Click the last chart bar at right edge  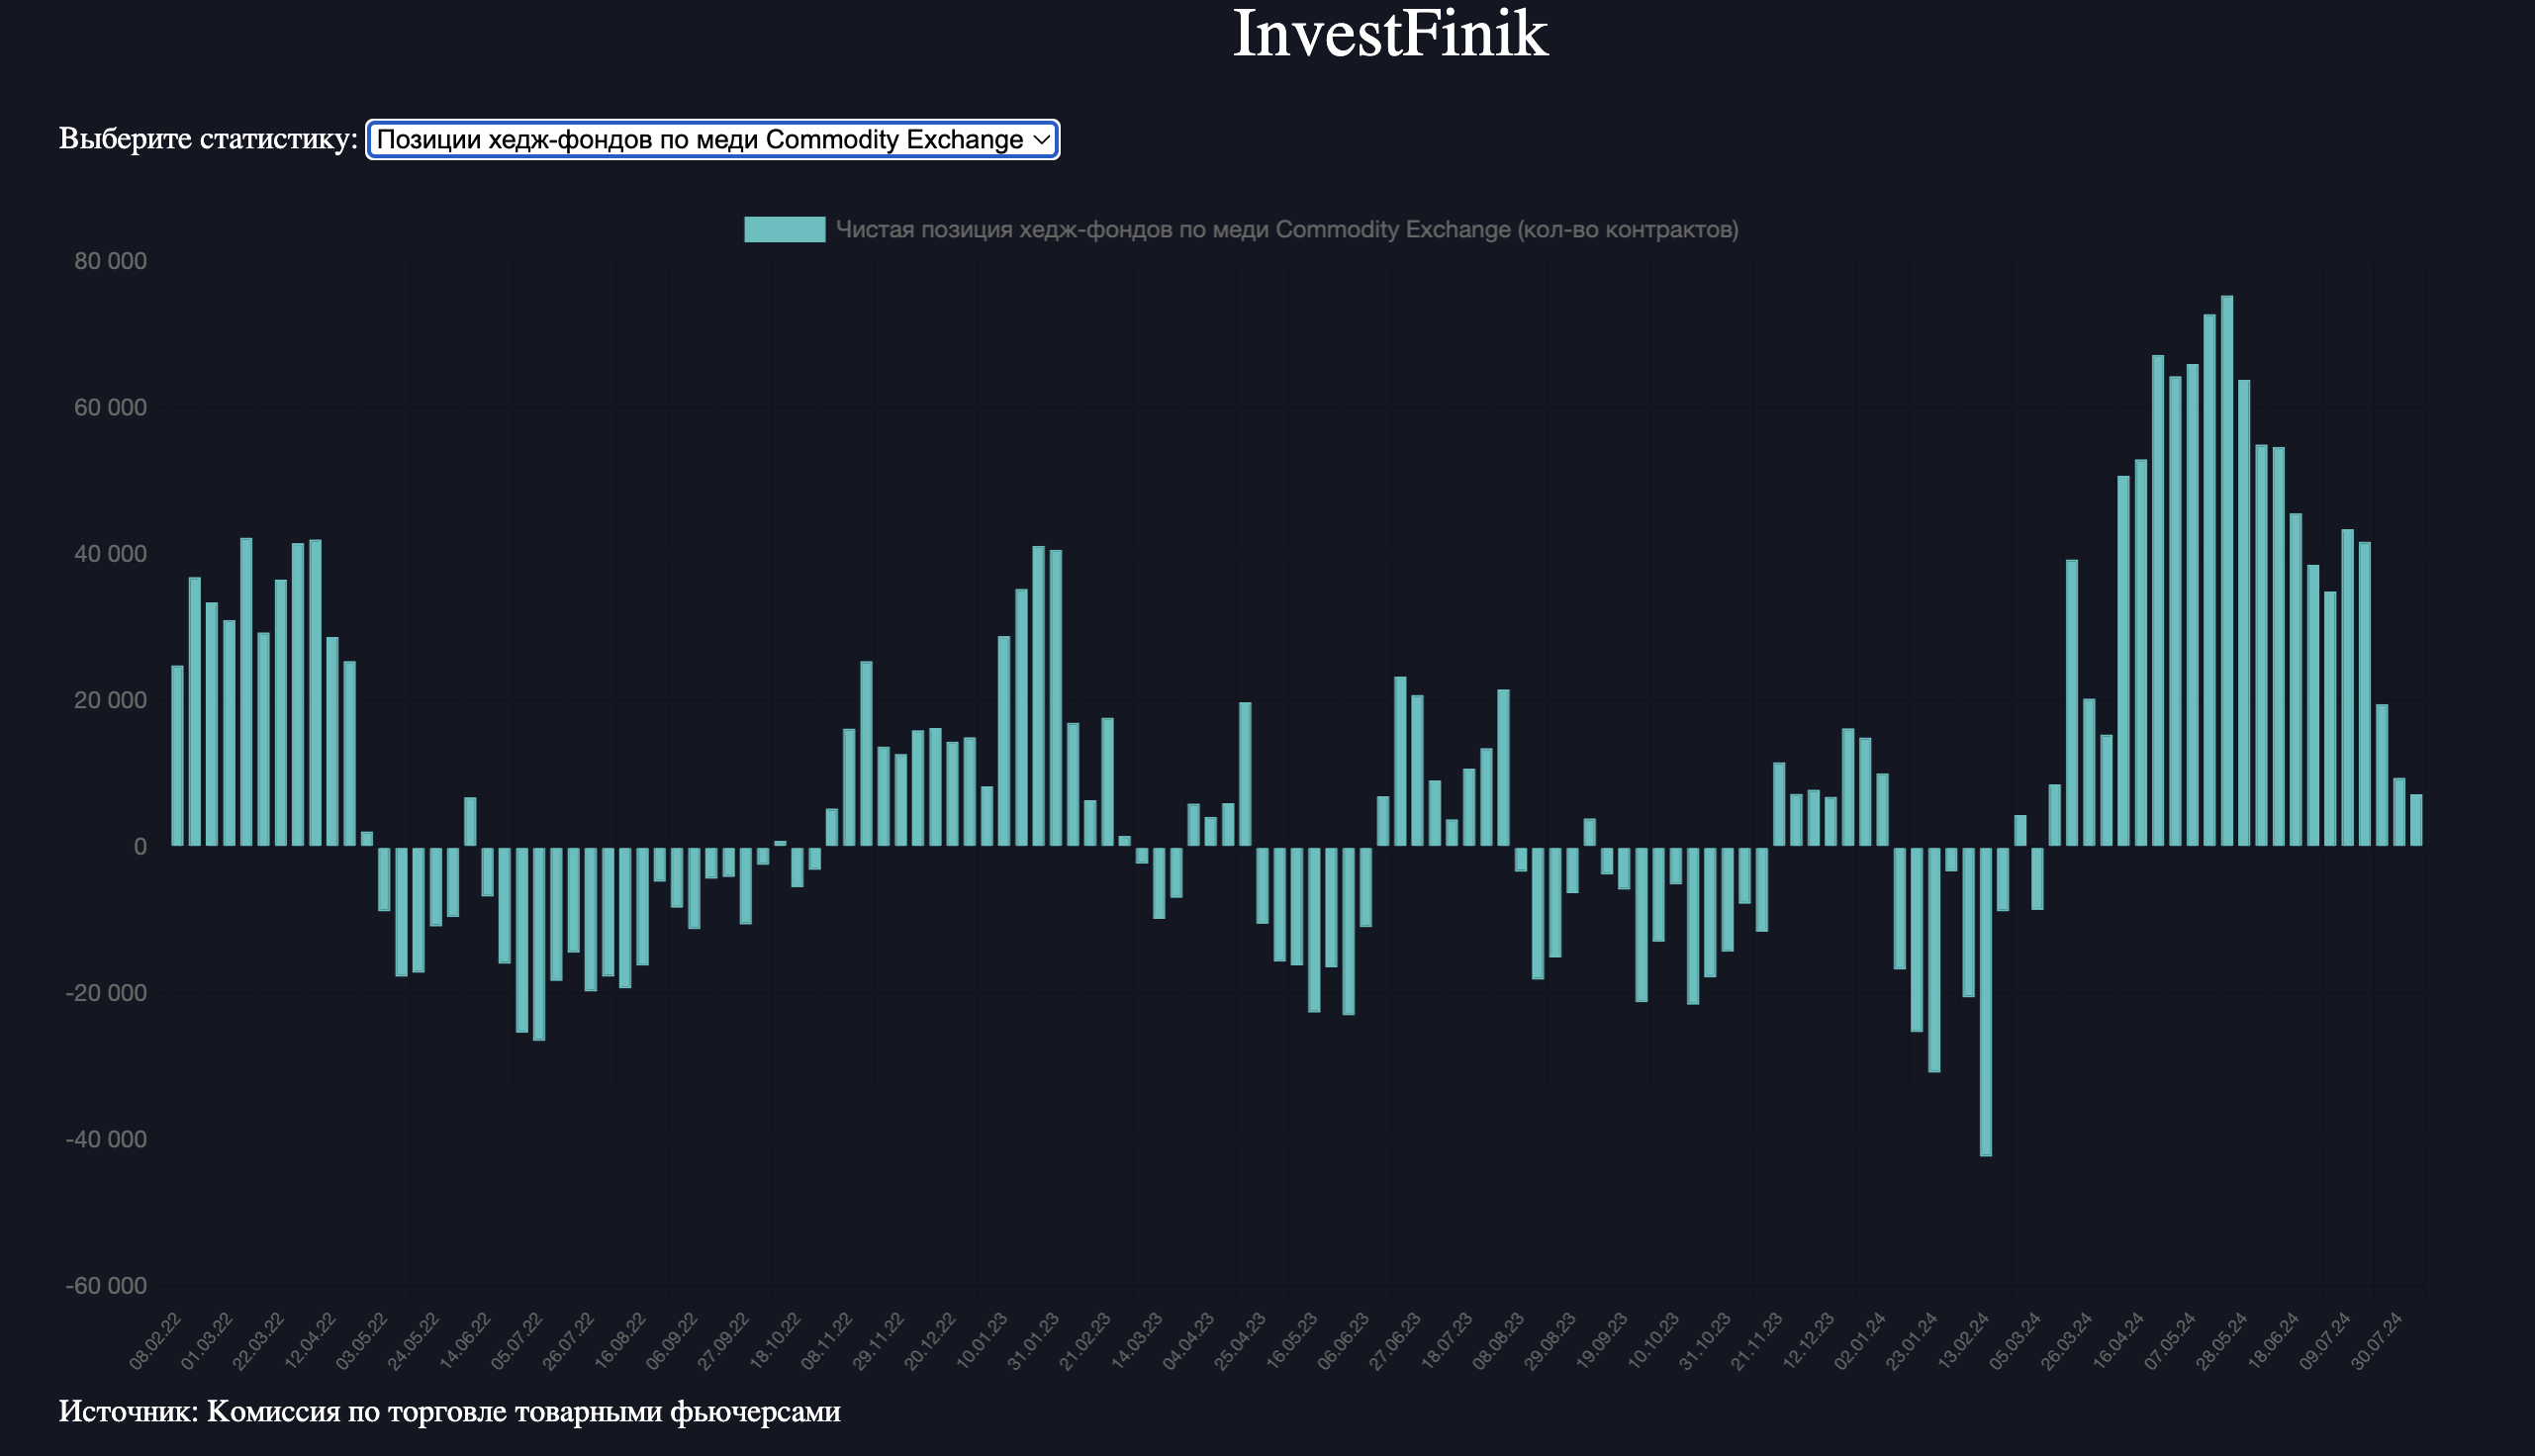coord(2416,820)
